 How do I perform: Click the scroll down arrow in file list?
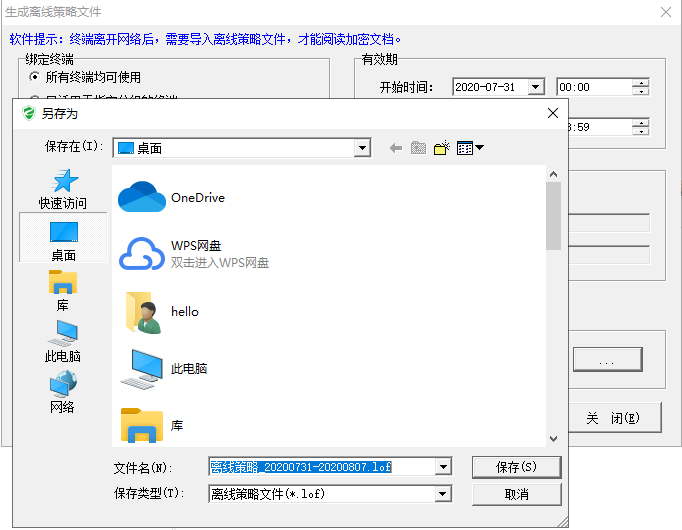(x=553, y=439)
